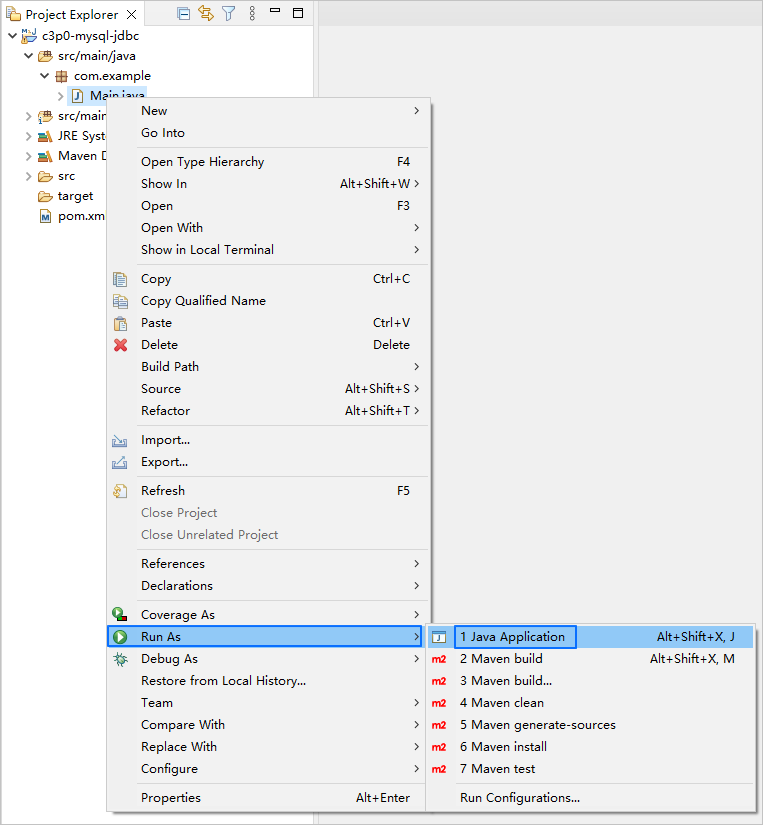The image size is (763, 825).
Task: Close the Project Explorer tab
Action: click(x=131, y=15)
